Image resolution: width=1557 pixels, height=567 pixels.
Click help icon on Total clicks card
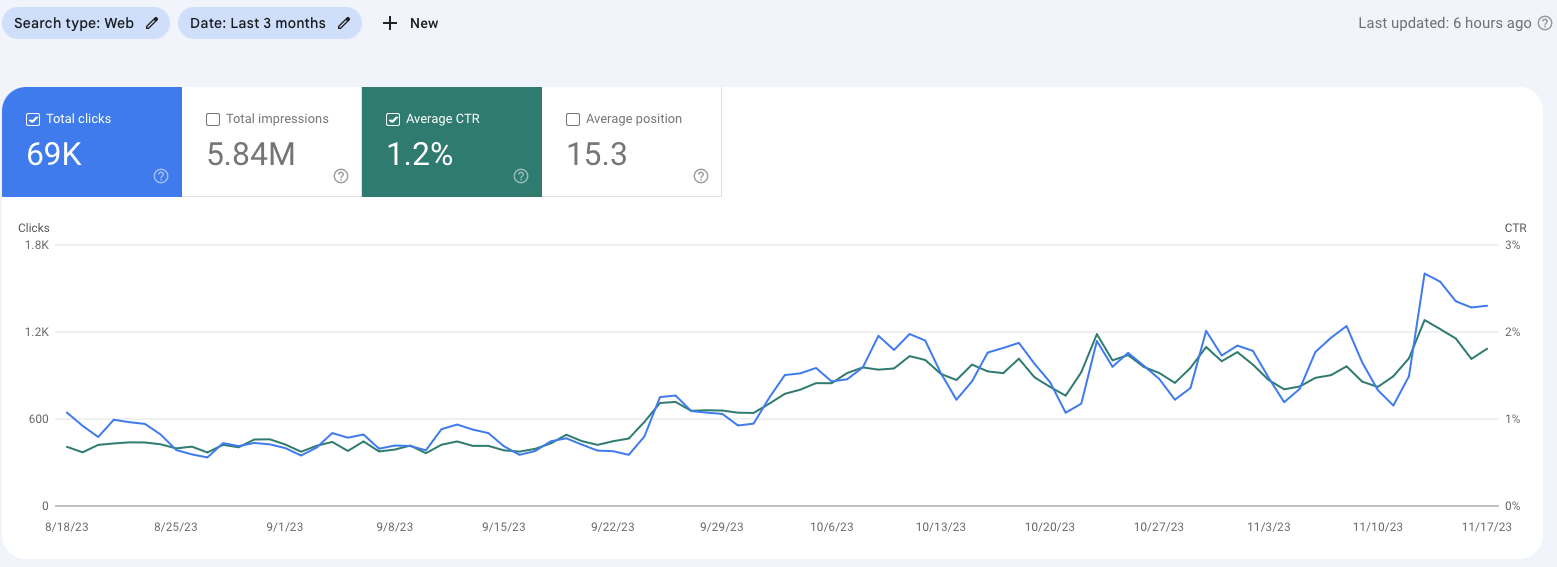161,176
